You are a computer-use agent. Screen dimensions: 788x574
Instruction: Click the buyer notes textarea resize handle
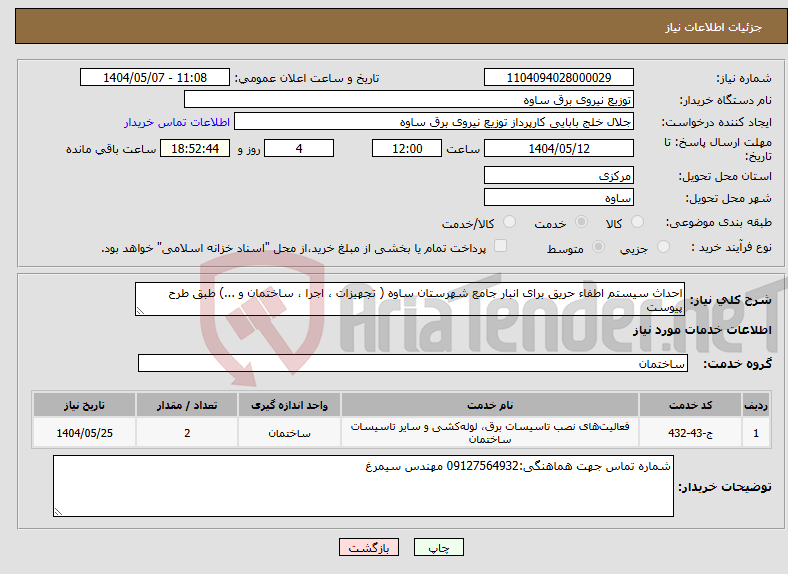[x=58, y=512]
